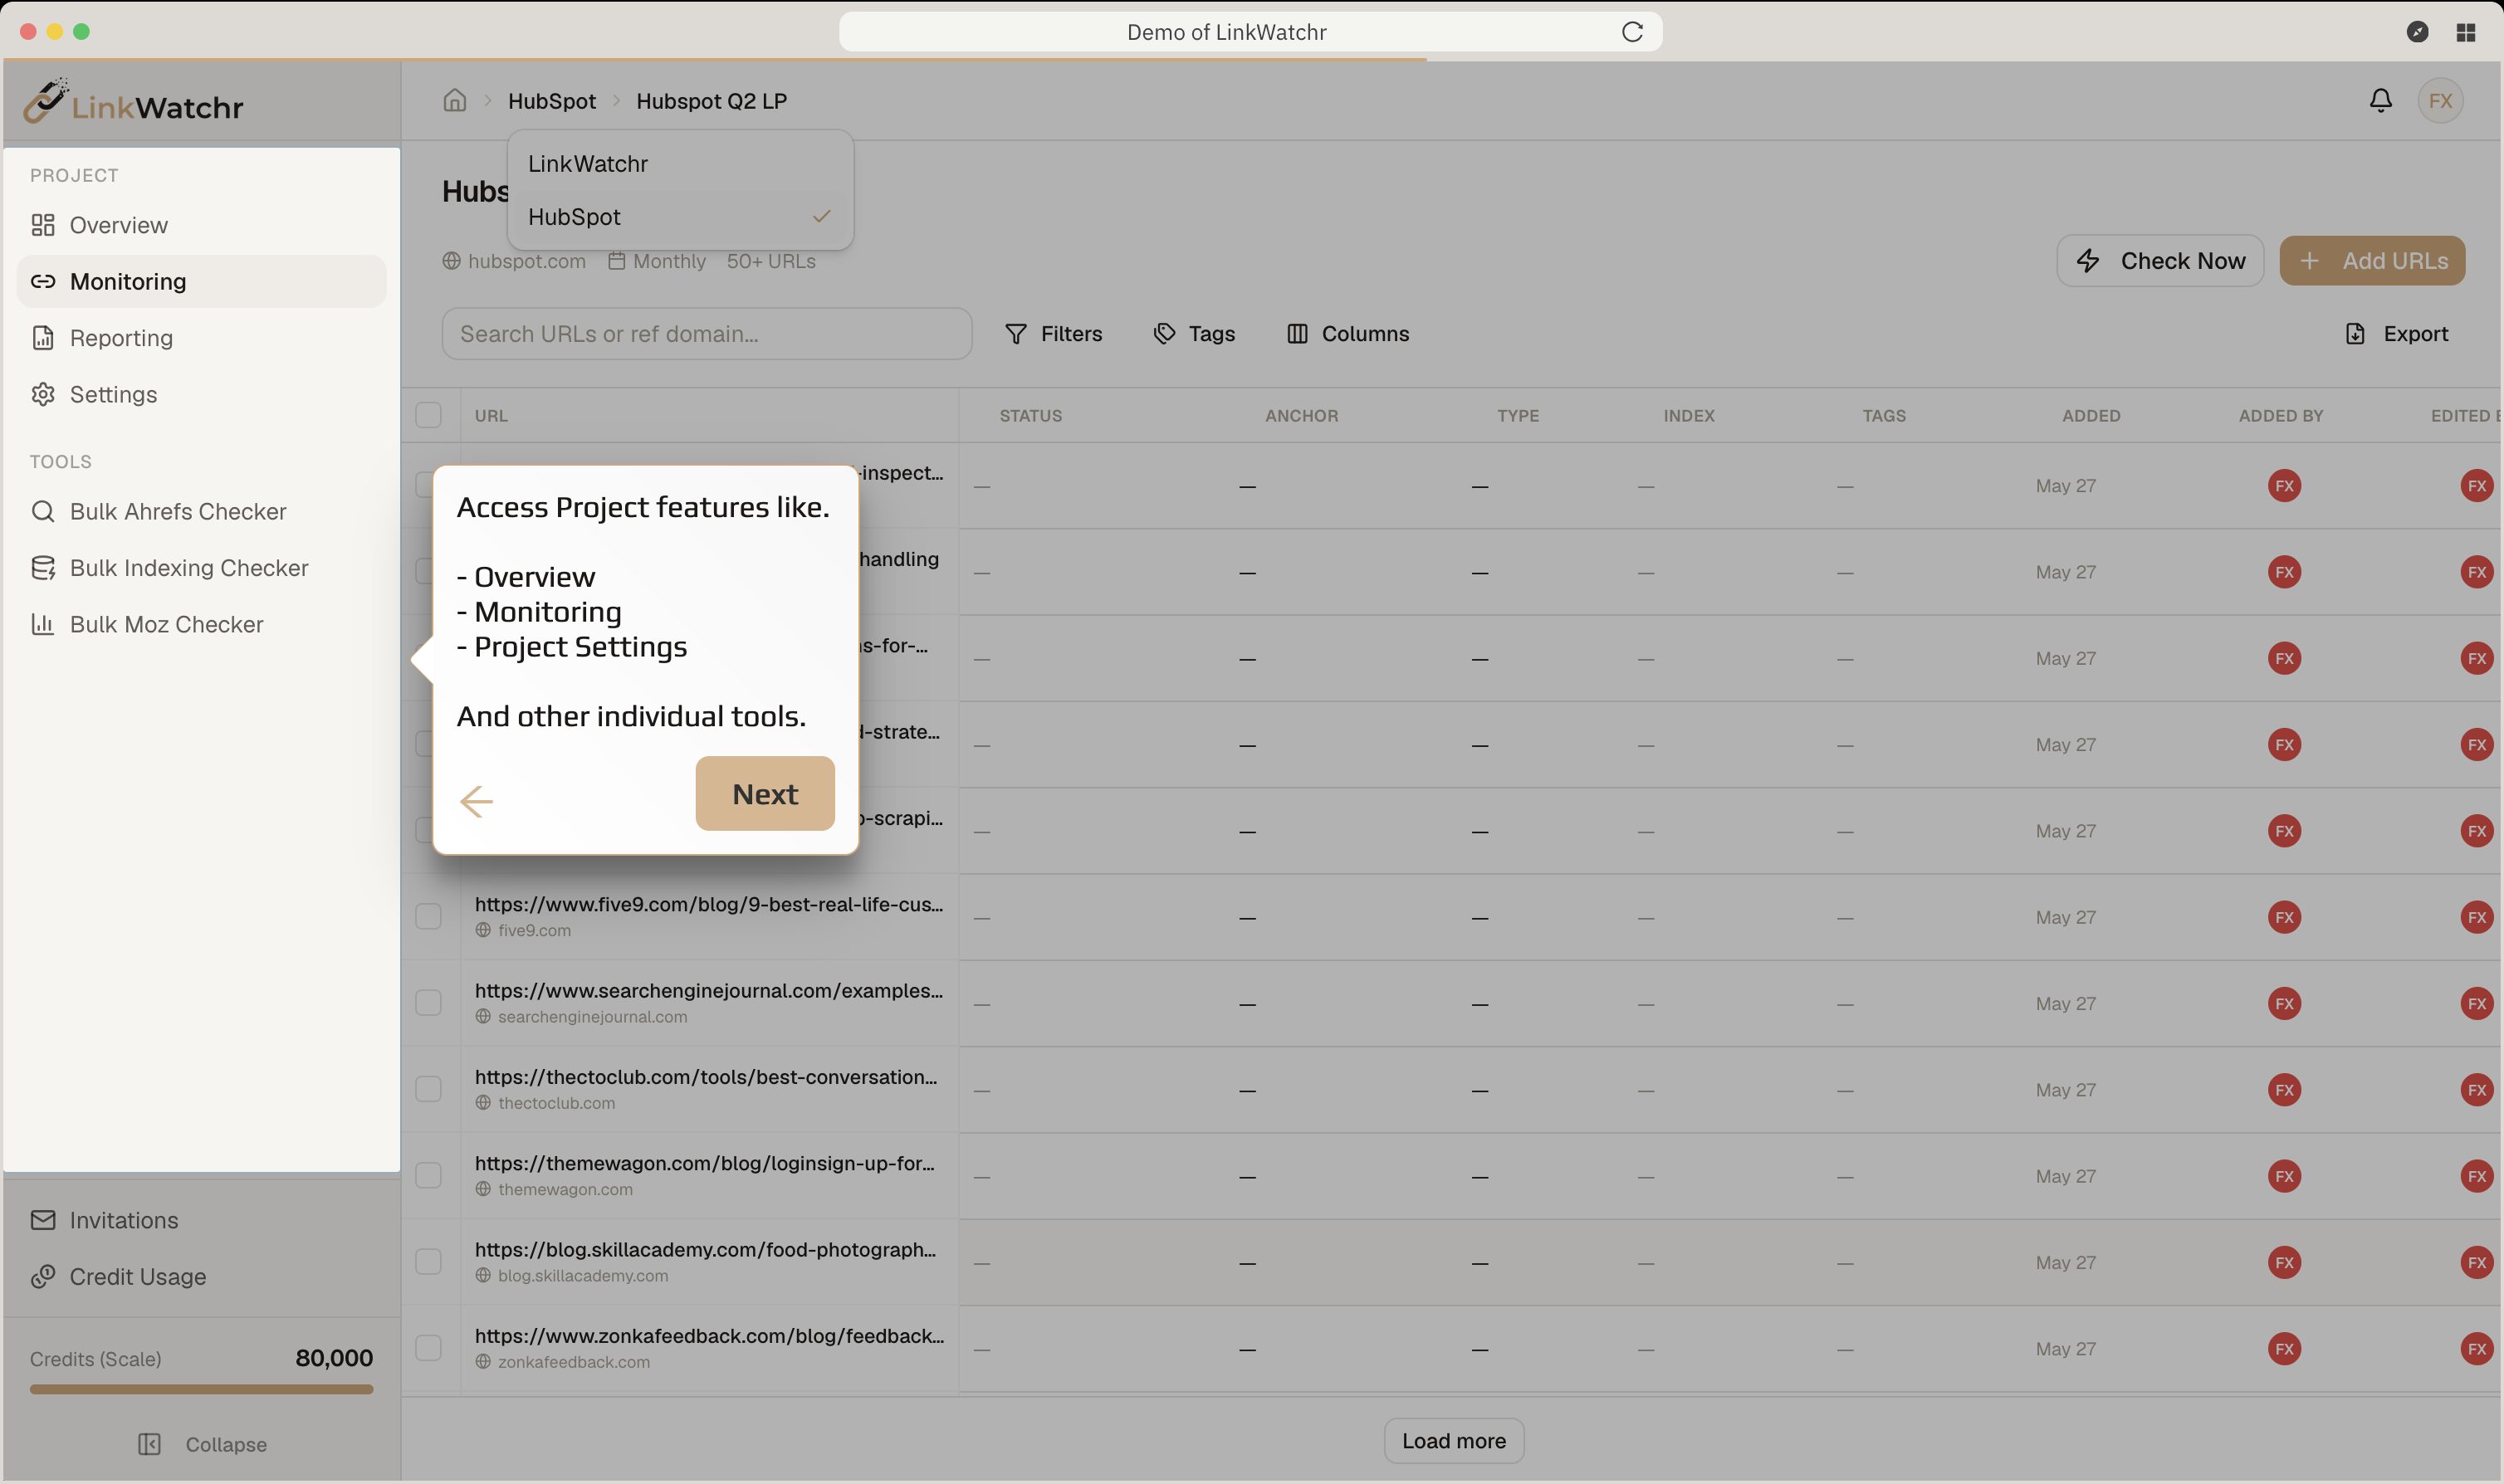Viewport: 2504px width, 1484px height.
Task: Open the HubSpot breadcrumb dropdown
Action: coord(551,101)
